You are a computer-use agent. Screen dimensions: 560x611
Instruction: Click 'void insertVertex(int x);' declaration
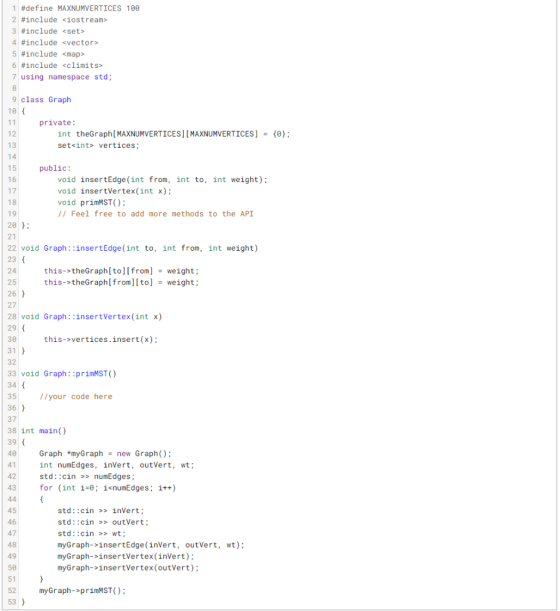click(114, 191)
